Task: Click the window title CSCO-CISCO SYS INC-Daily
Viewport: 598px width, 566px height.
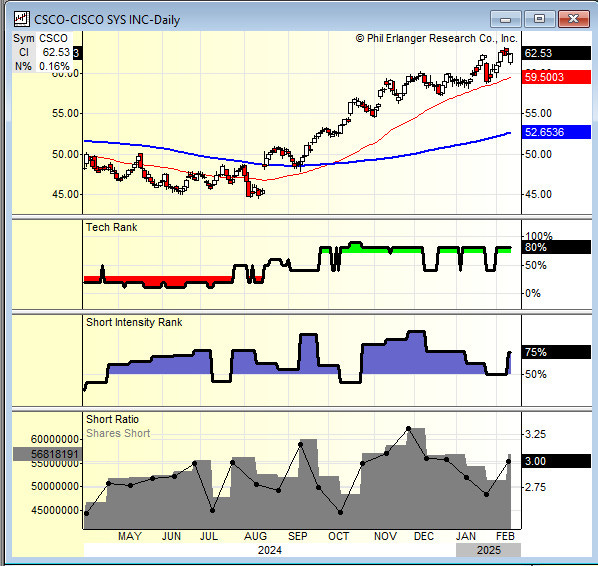Action: 107,20
